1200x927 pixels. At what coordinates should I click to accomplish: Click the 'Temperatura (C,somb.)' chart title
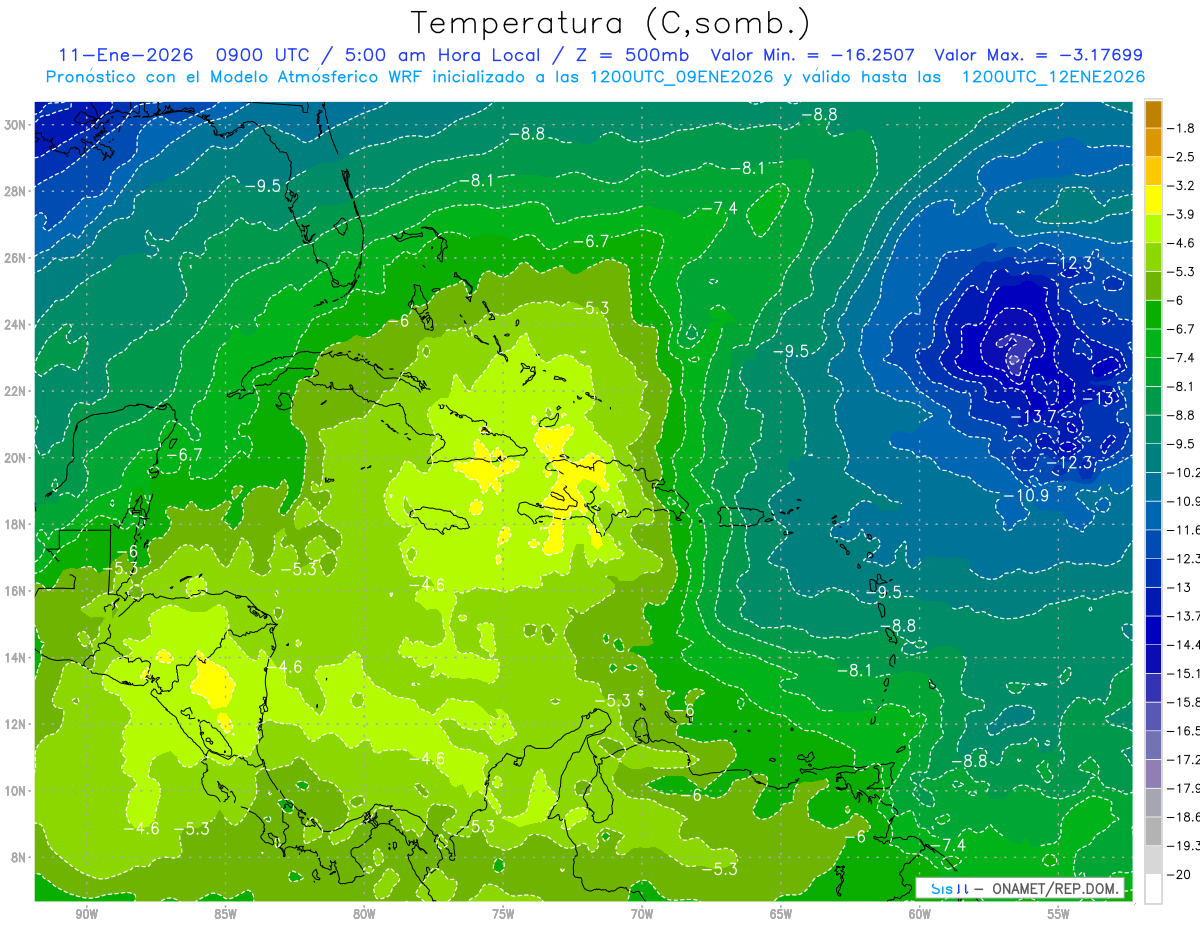611,23
